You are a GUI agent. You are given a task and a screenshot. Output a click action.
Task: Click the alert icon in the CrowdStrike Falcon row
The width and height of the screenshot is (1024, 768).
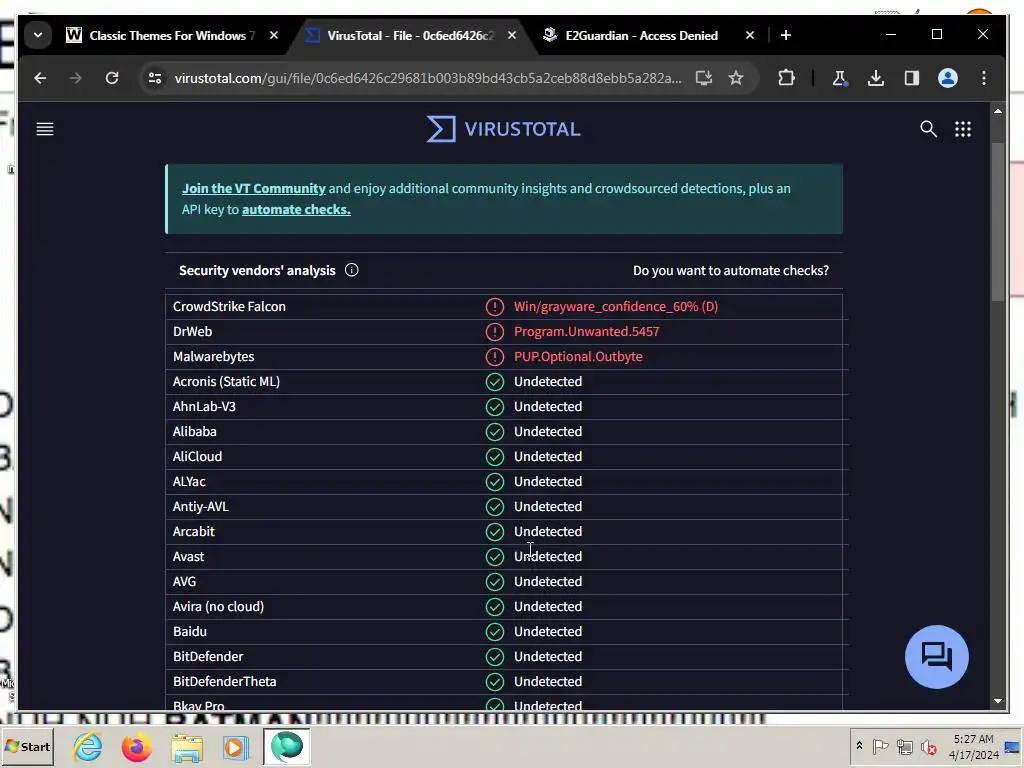494,306
